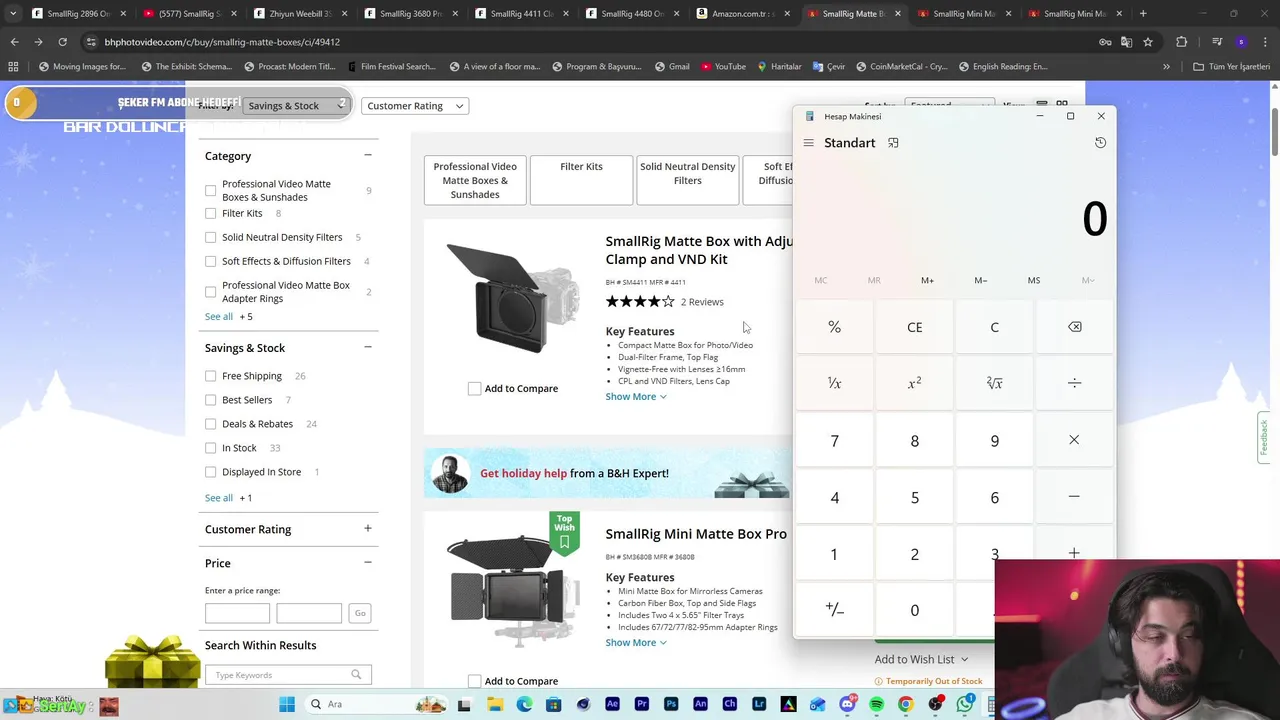
Task: Check the In Stock checkbox
Action: 210,448
